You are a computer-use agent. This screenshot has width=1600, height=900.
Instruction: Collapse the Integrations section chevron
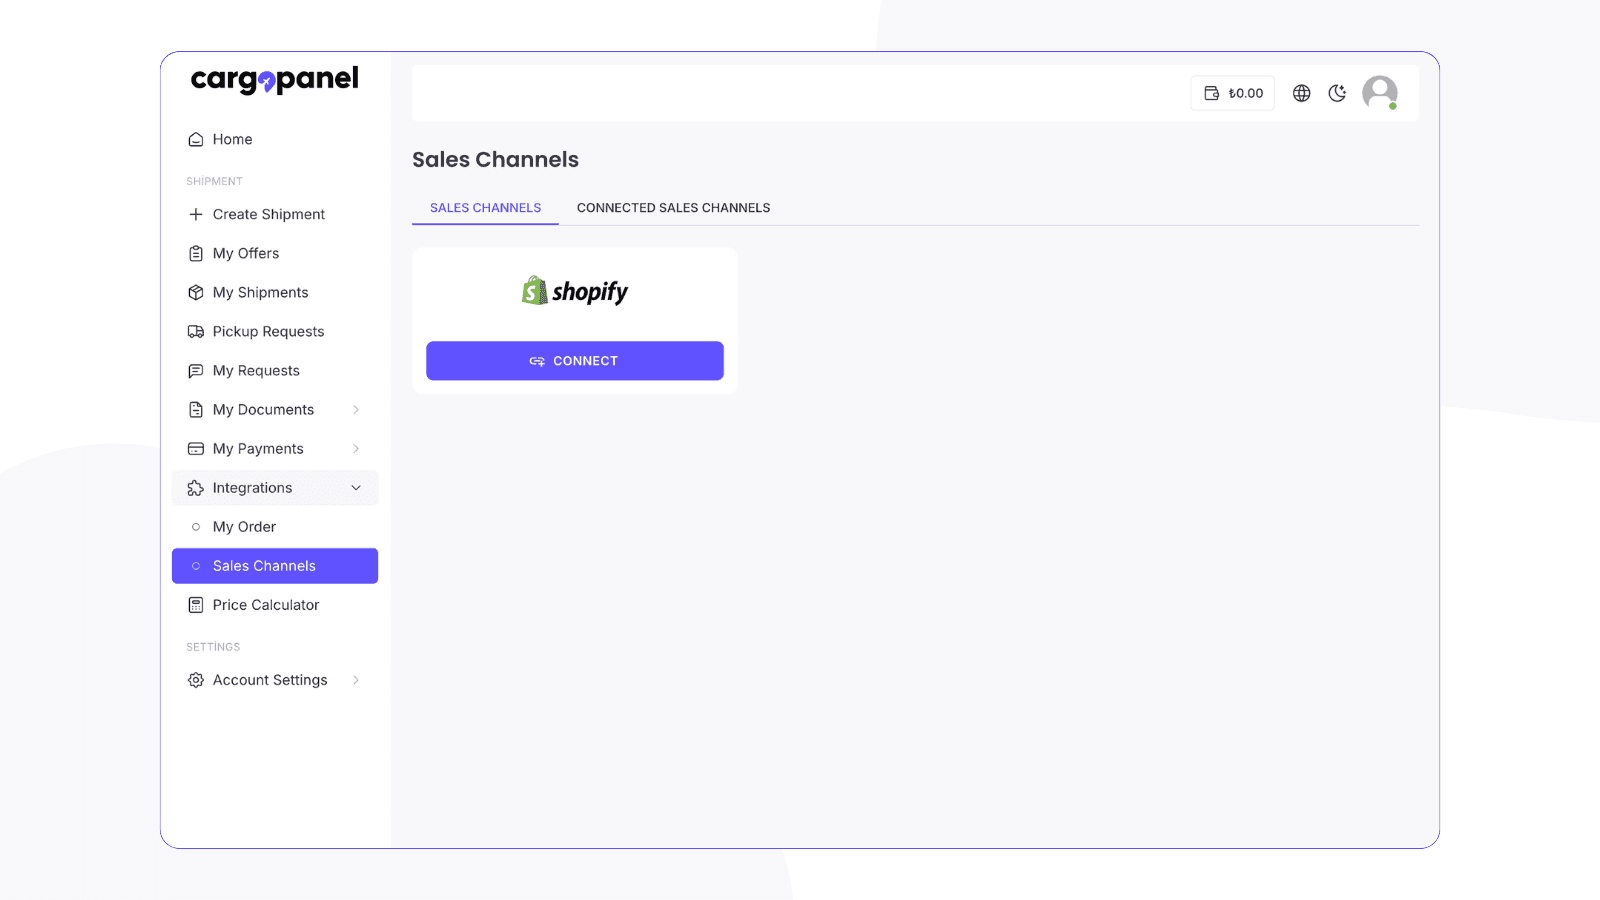point(357,487)
